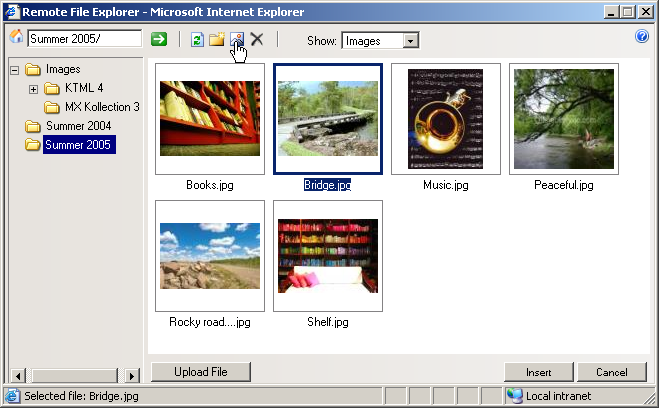This screenshot has width=659, height=408.
Task: Collapse the Images tree node
Action: coord(15,70)
